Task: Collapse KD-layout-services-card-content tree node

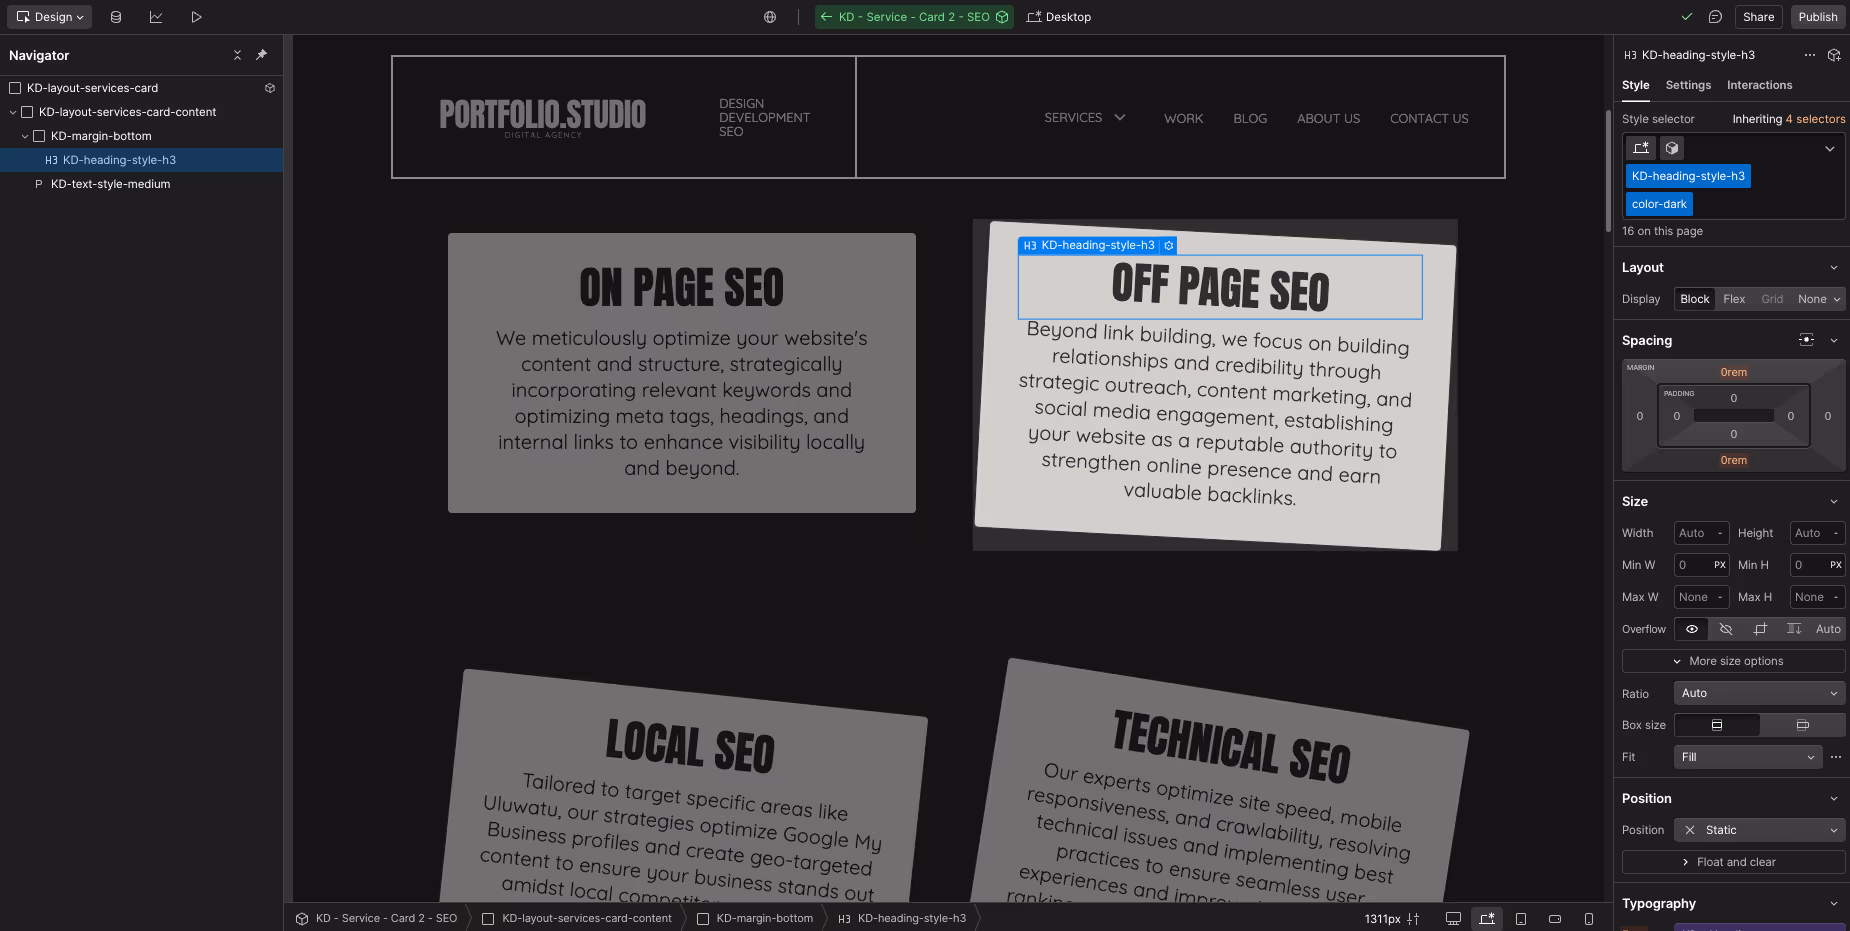Action: click(13, 112)
